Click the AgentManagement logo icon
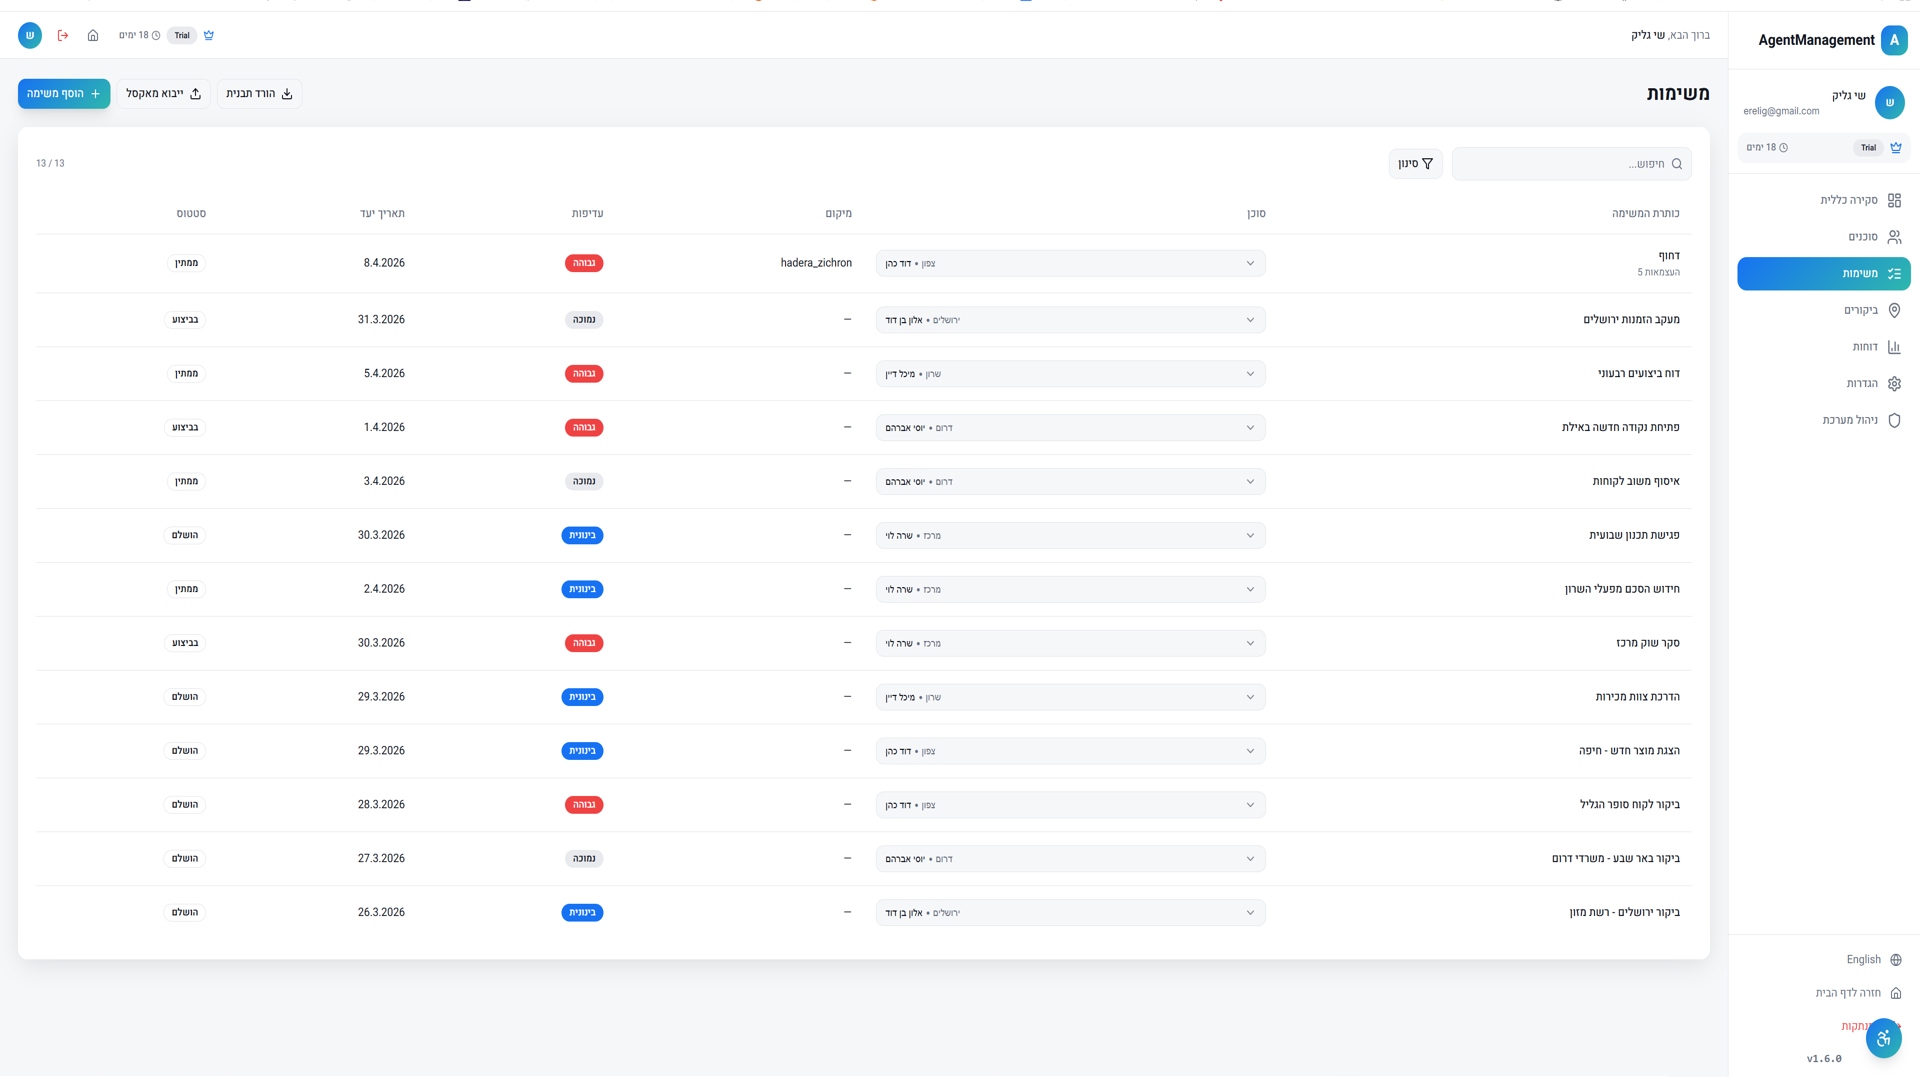The width and height of the screenshot is (1920, 1077). click(1893, 40)
